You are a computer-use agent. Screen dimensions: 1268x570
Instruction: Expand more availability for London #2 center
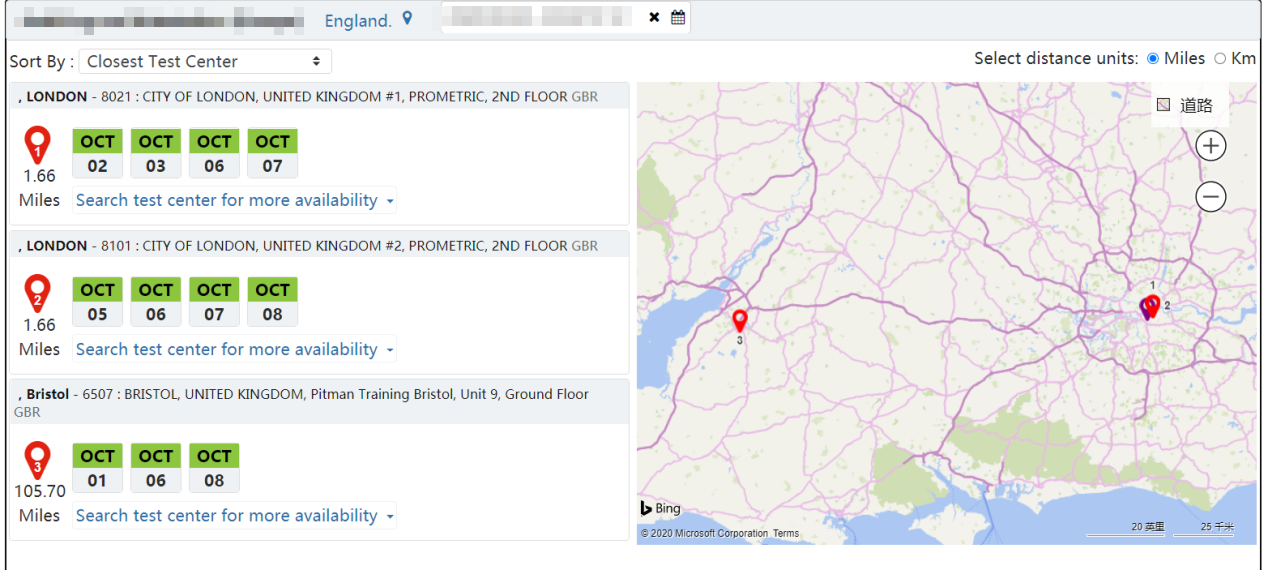click(235, 349)
